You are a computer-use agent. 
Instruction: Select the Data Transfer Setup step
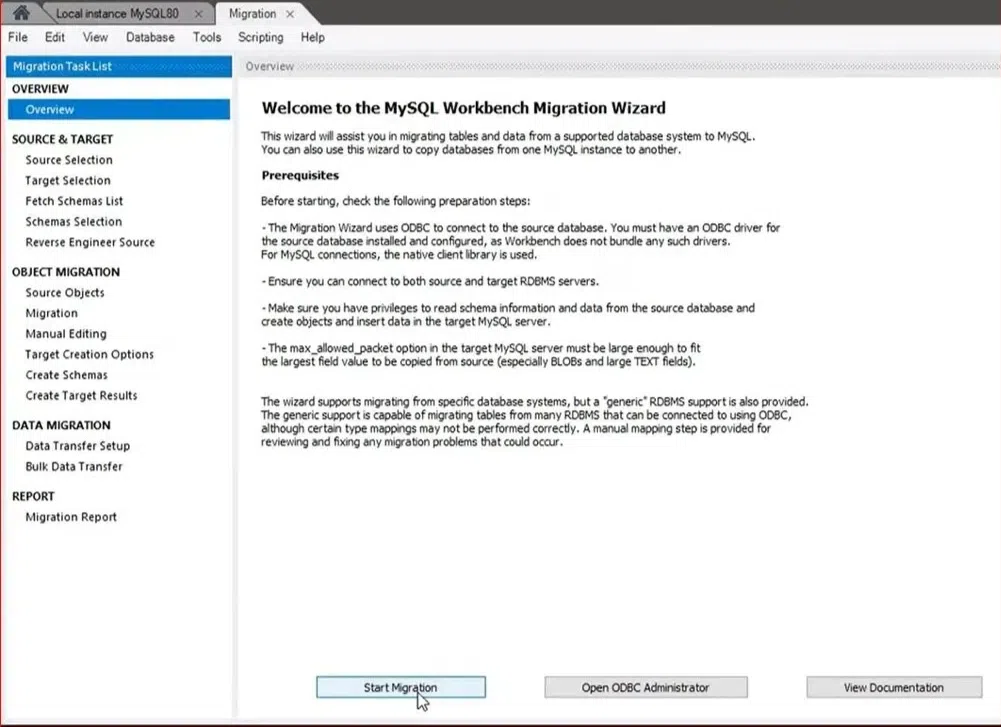pyautogui.click(x=77, y=446)
